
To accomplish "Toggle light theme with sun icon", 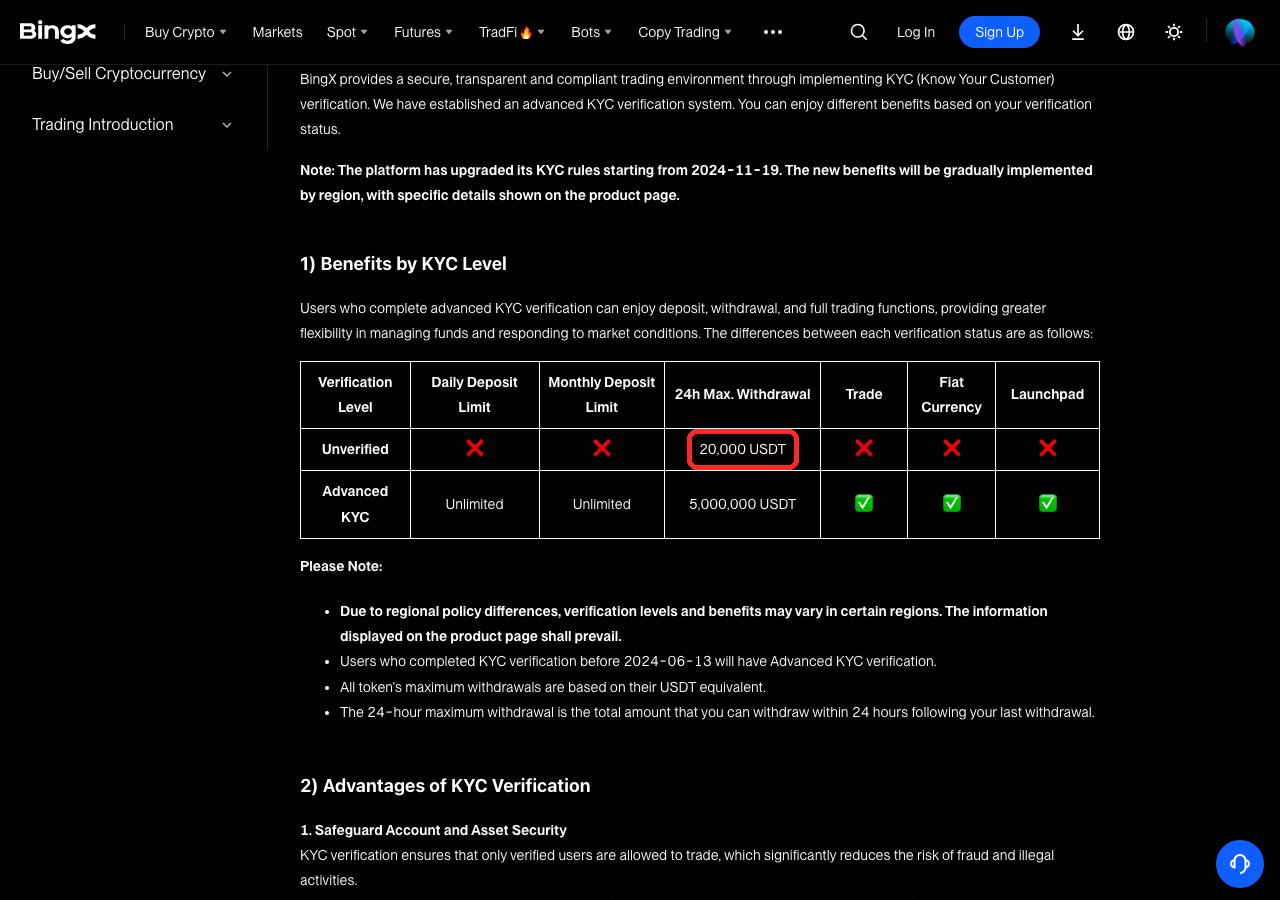I will (x=1174, y=32).
